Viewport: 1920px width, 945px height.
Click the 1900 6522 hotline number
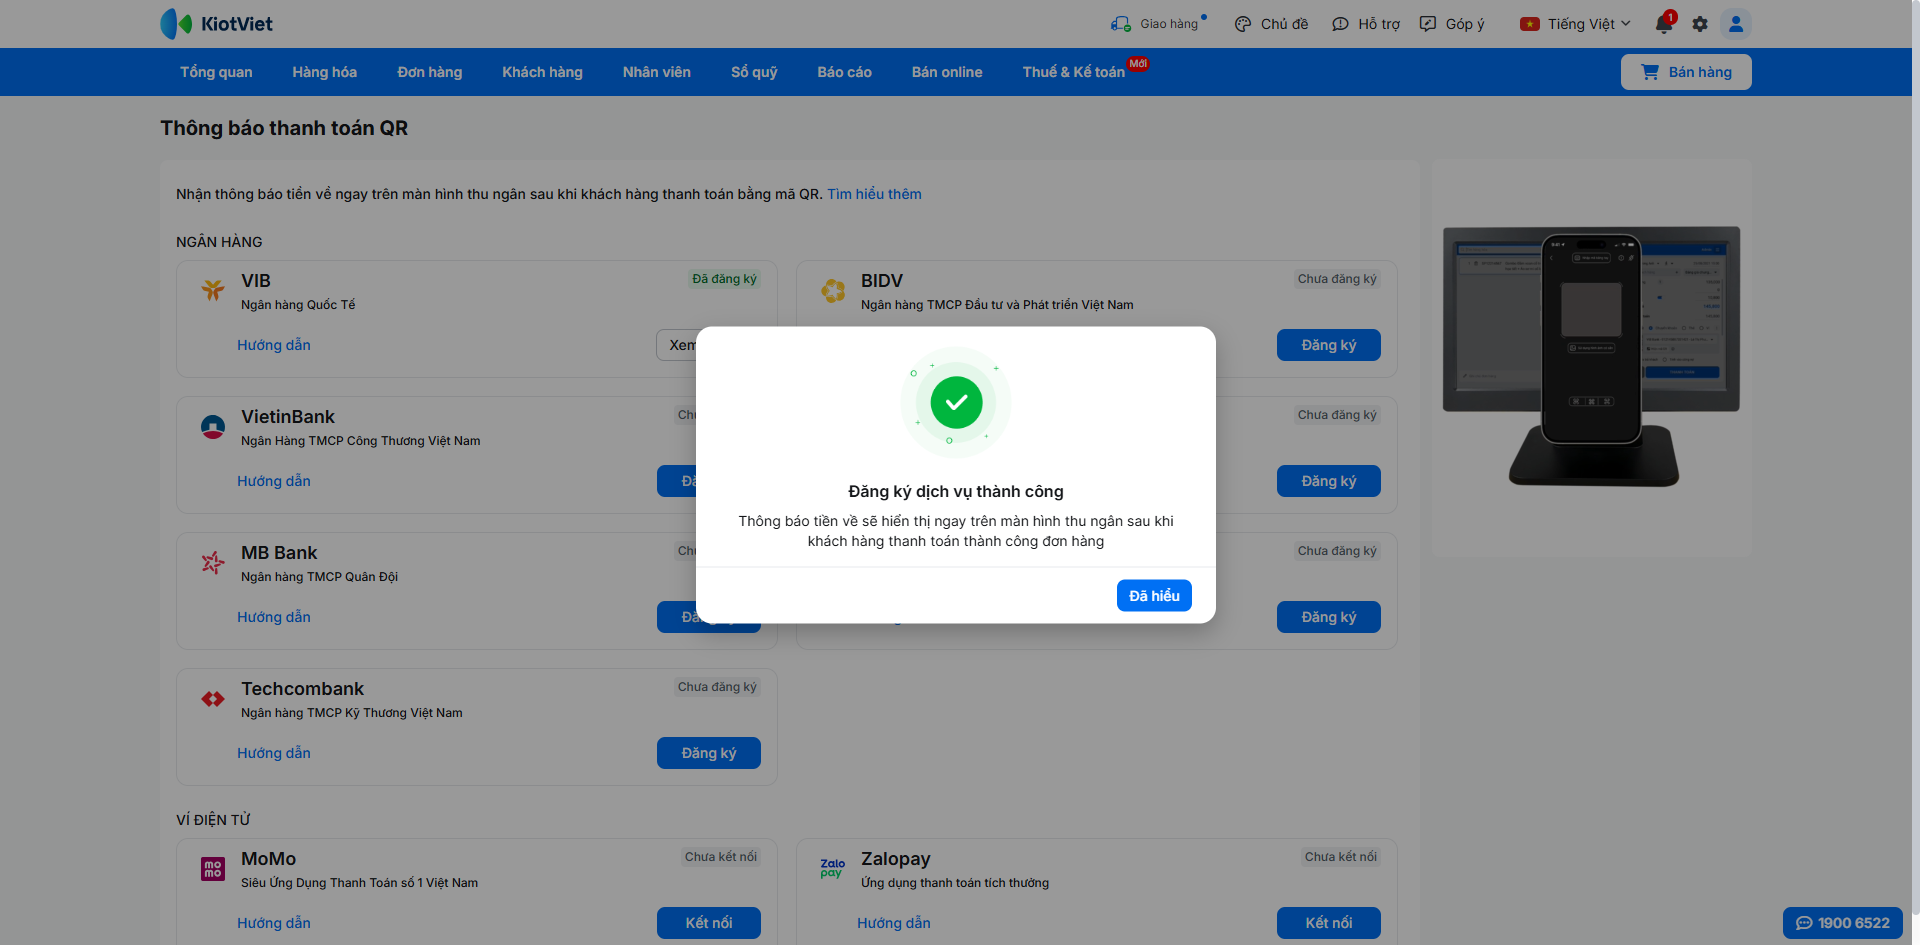click(1854, 923)
